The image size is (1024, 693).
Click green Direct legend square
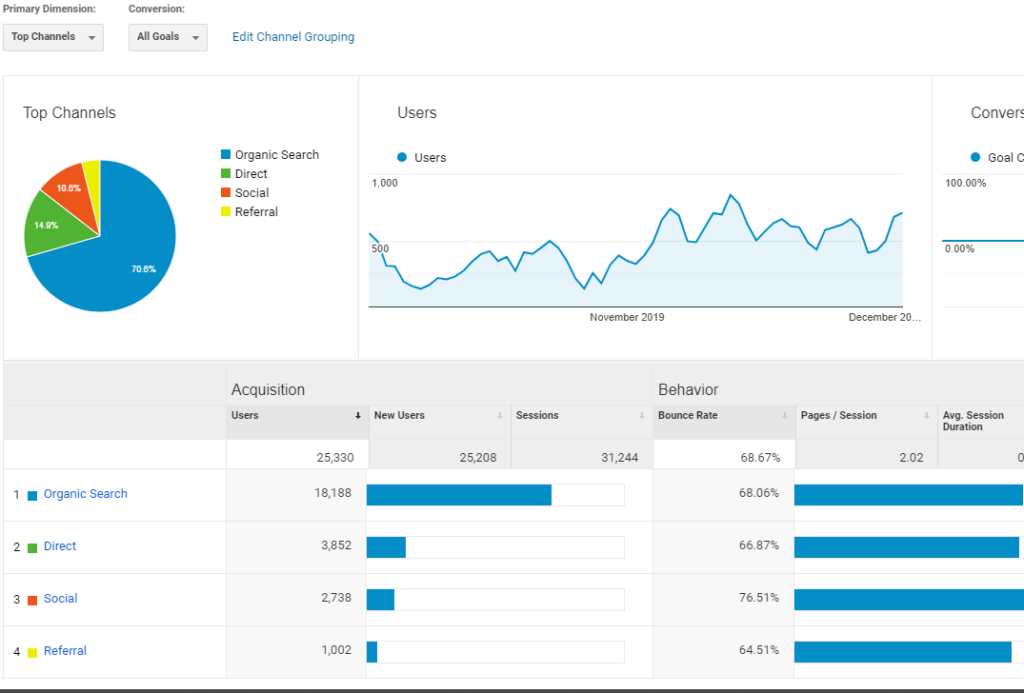click(x=226, y=174)
